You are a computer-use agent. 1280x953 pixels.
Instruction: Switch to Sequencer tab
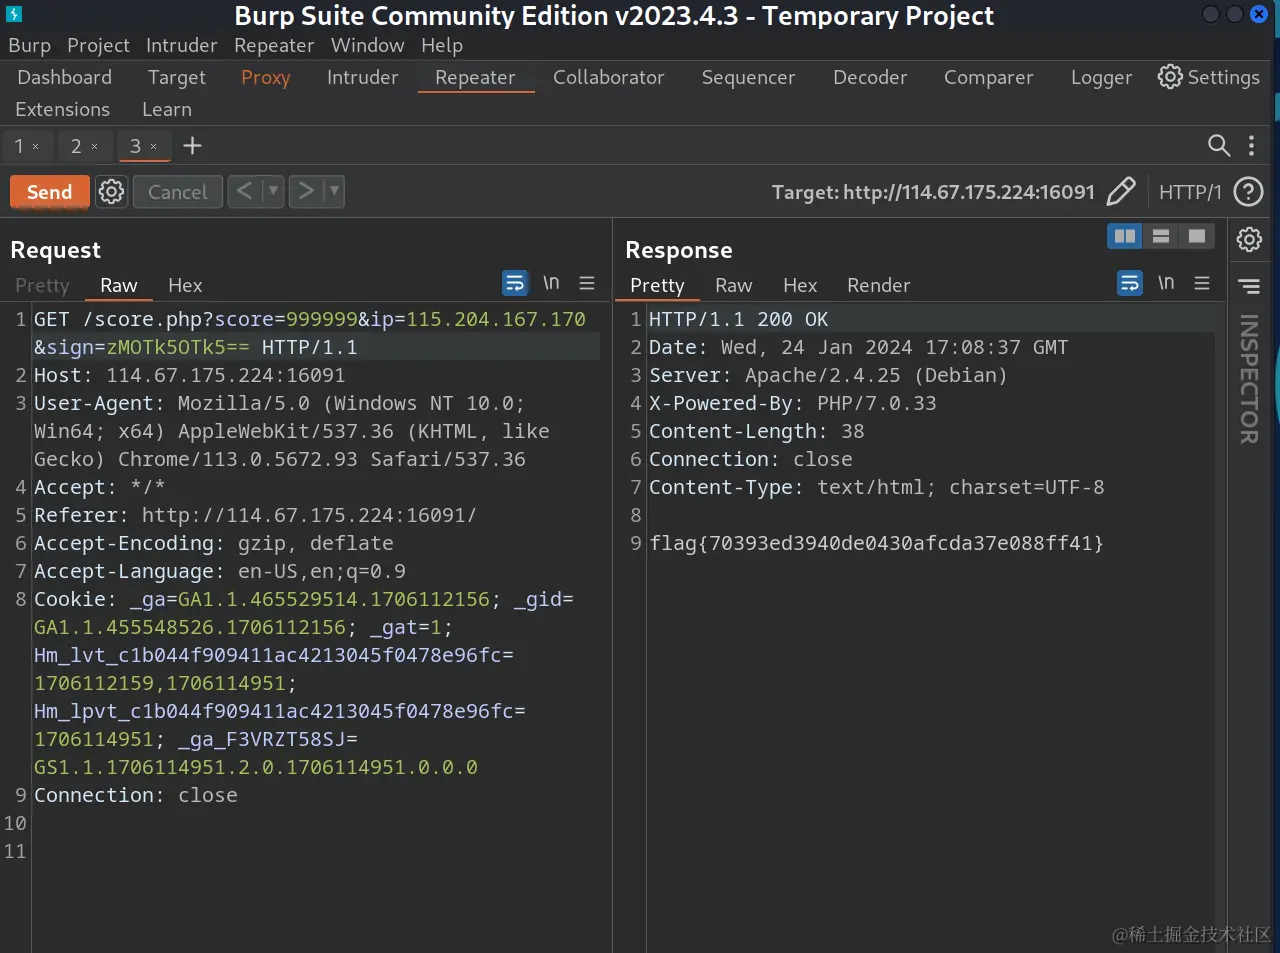pos(748,77)
